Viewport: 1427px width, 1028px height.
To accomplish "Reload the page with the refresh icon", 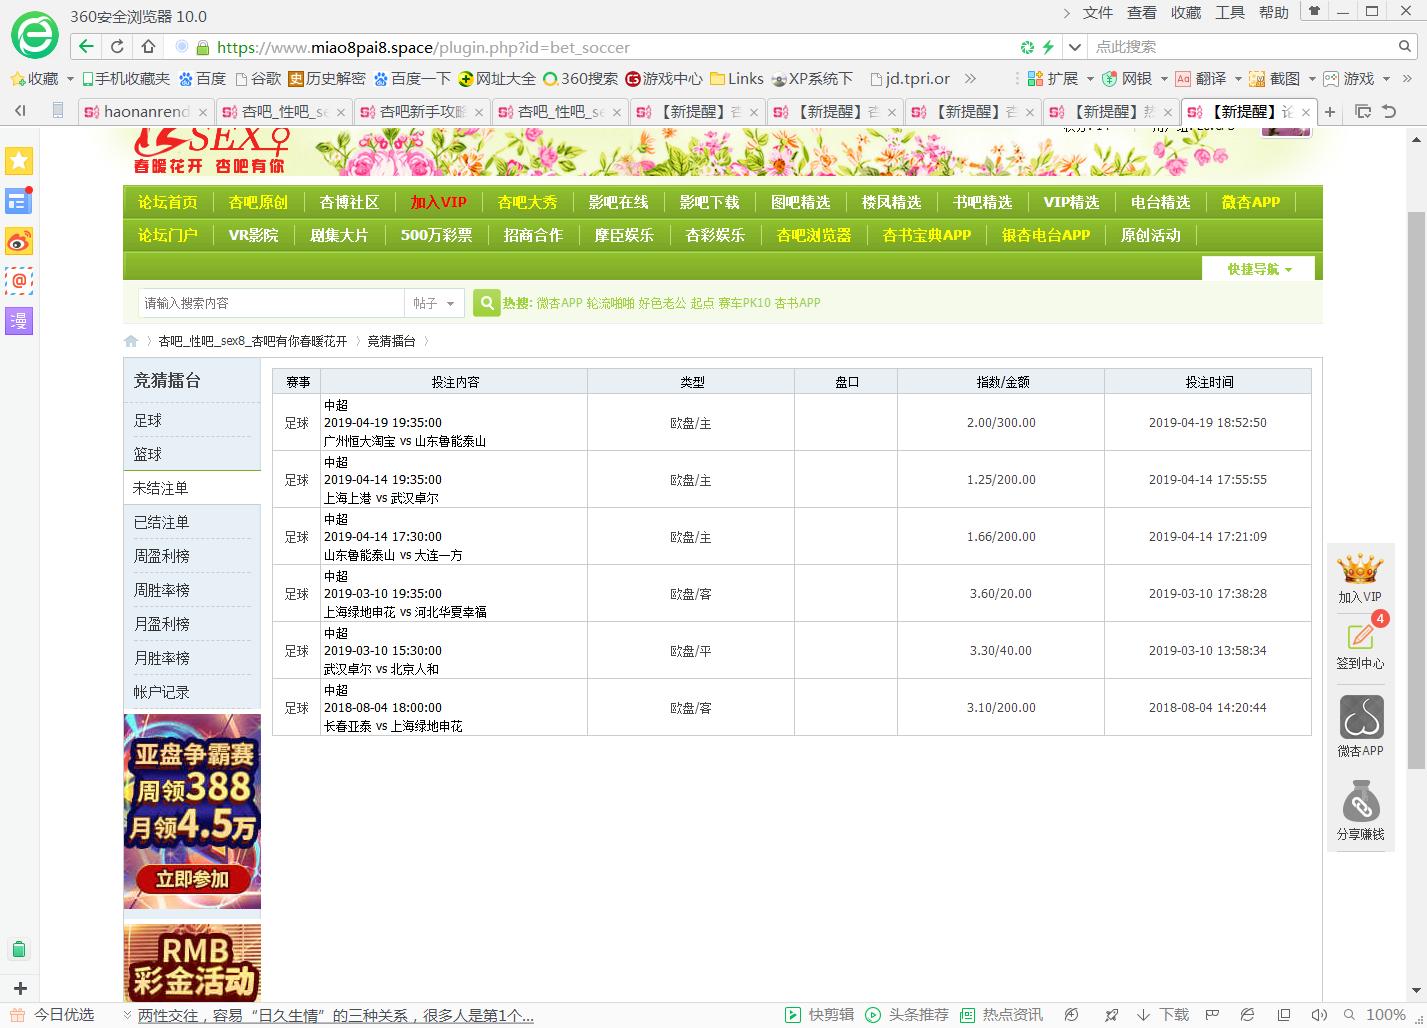I will (117, 47).
